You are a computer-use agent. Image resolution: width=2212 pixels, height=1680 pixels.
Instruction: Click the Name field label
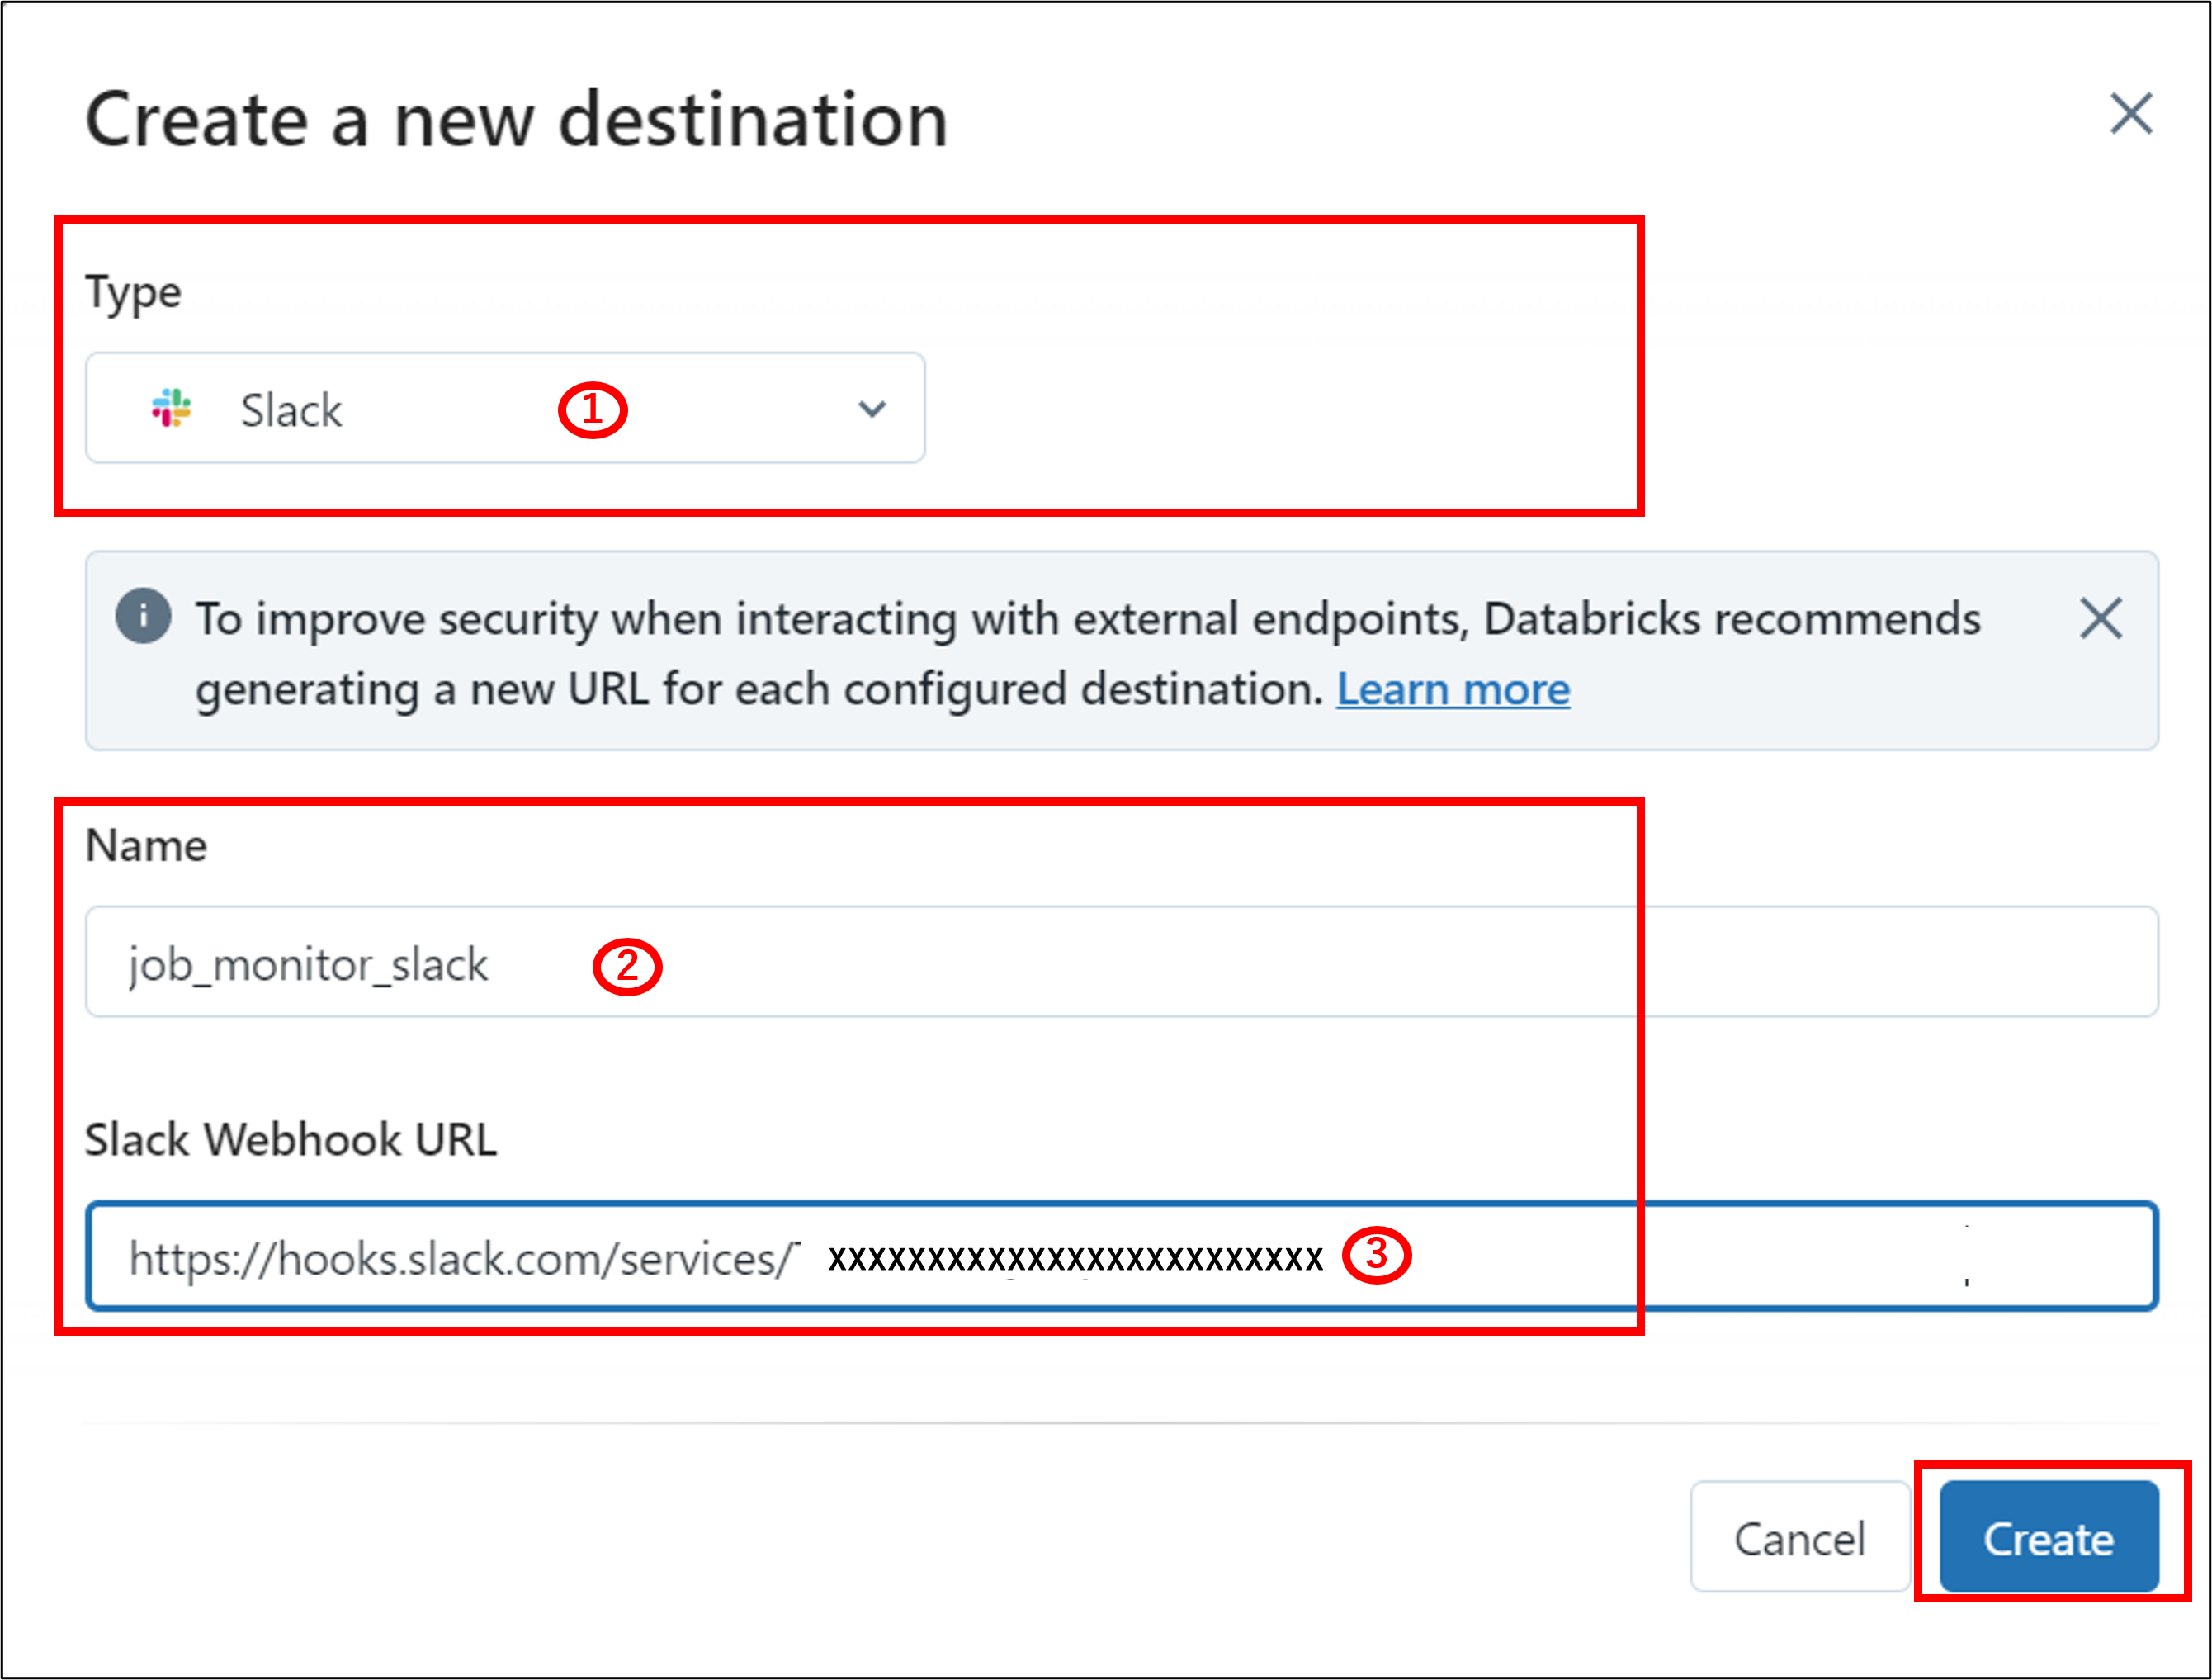146,846
